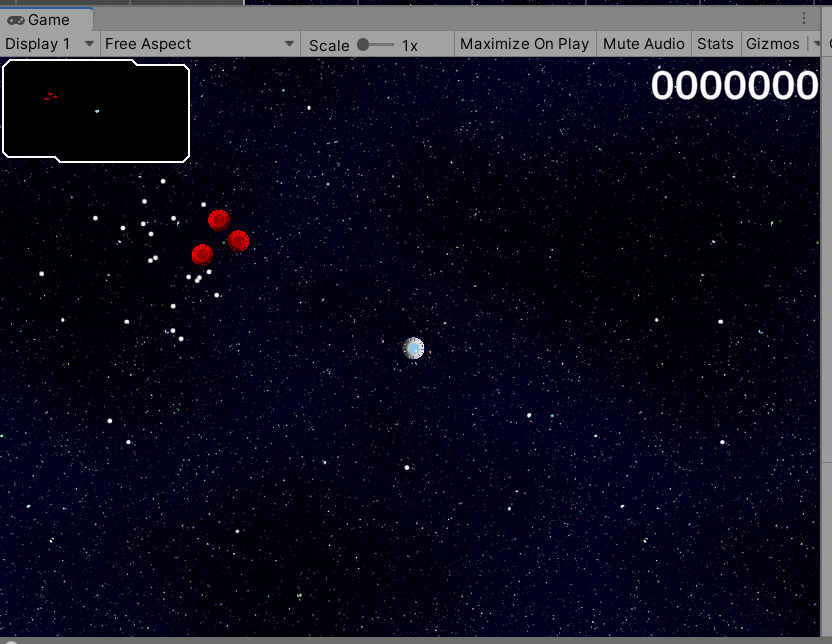Click the 1x scale value
Viewport: 832px width, 644px height.
click(410, 46)
